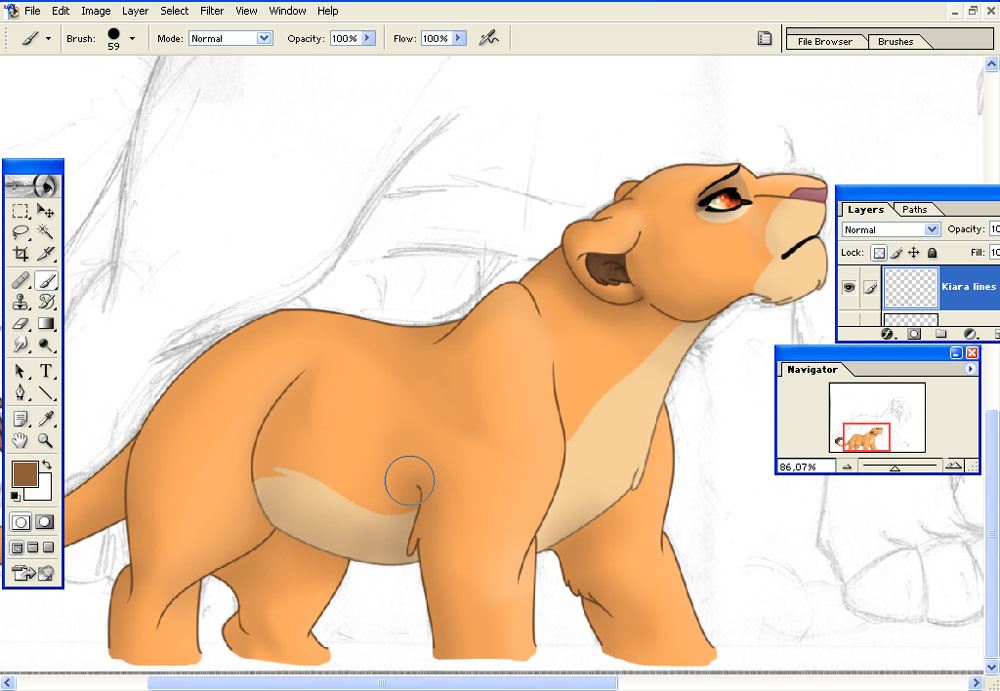Open the Layer menu
Viewport: 1000px width, 691px height.
(x=135, y=11)
